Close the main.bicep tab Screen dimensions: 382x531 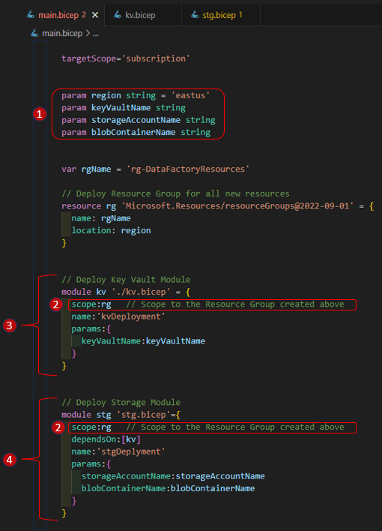point(95,15)
